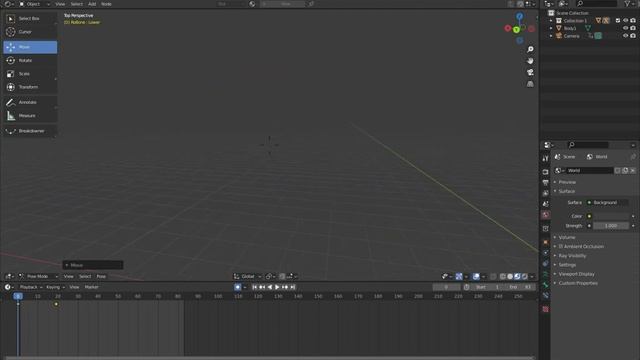Select the Cursor tool
The height and width of the screenshot is (360, 640).
coord(30,32)
